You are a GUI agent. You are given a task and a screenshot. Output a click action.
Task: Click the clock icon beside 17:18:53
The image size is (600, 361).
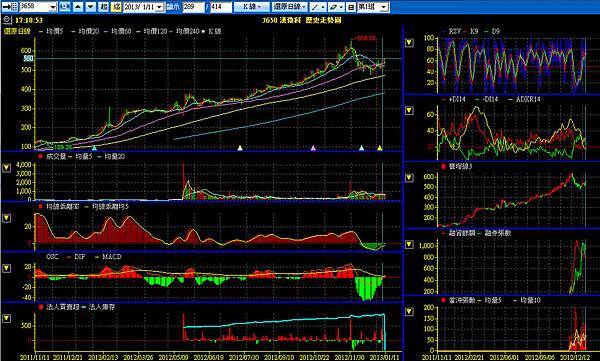click(x=7, y=20)
